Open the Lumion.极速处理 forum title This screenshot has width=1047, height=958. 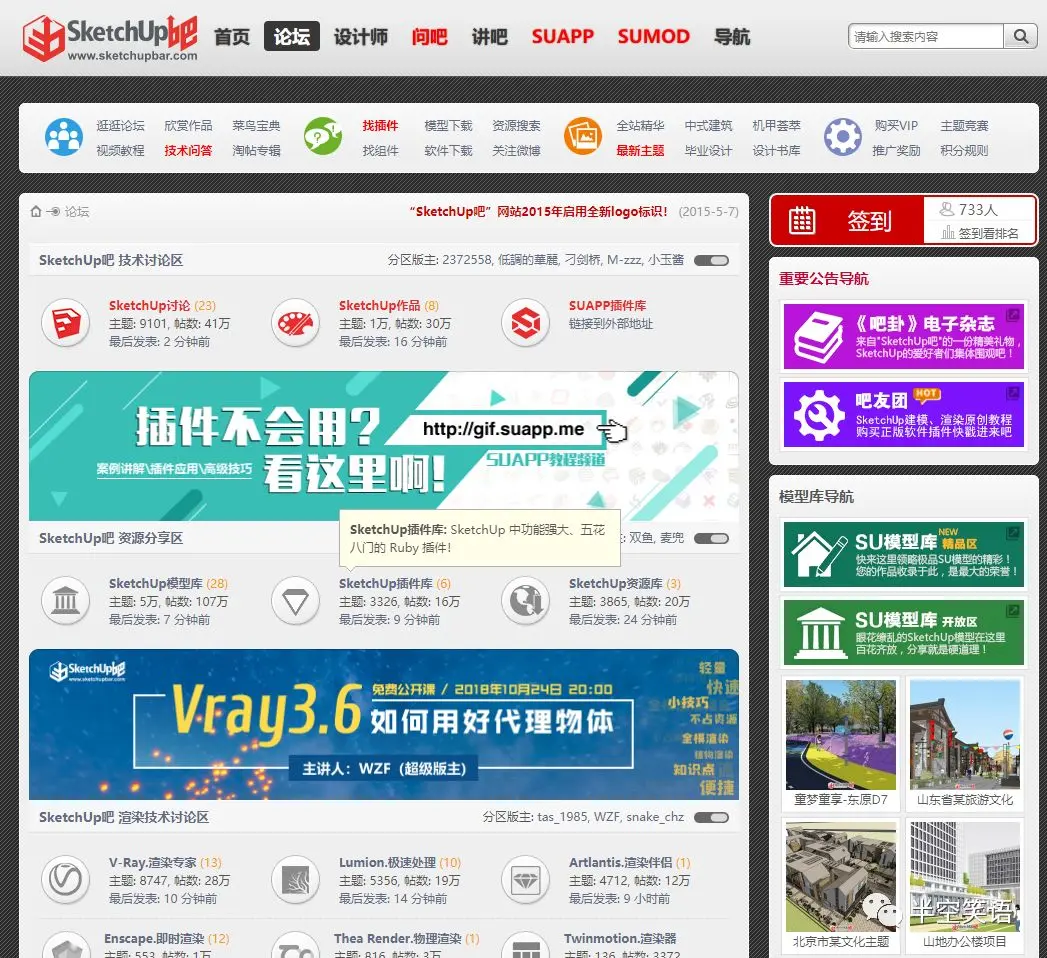click(387, 863)
